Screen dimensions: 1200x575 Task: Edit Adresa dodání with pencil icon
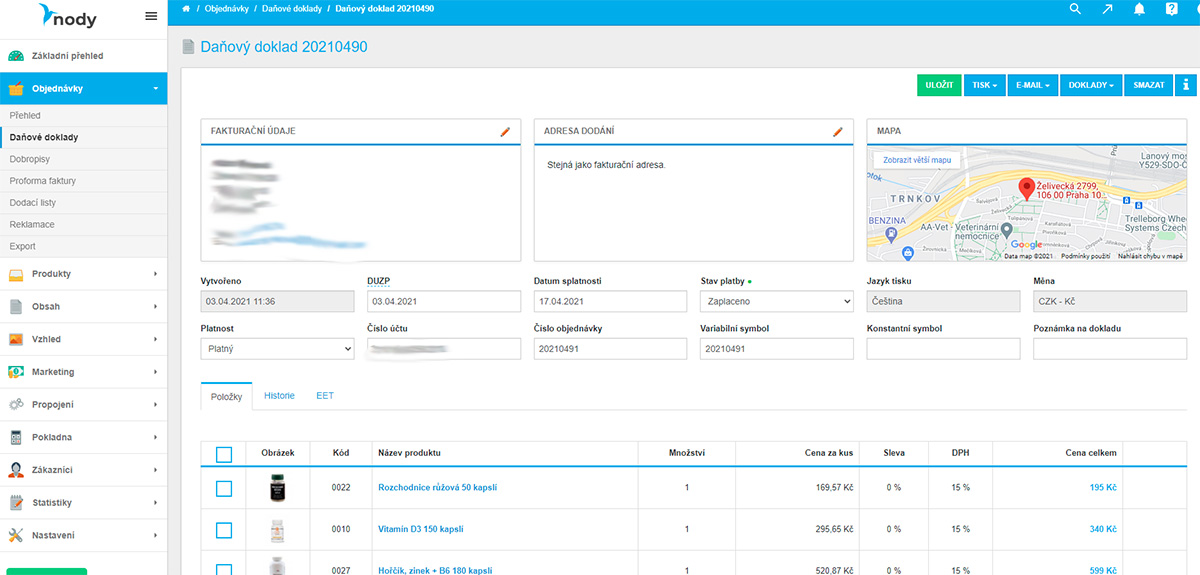[838, 131]
